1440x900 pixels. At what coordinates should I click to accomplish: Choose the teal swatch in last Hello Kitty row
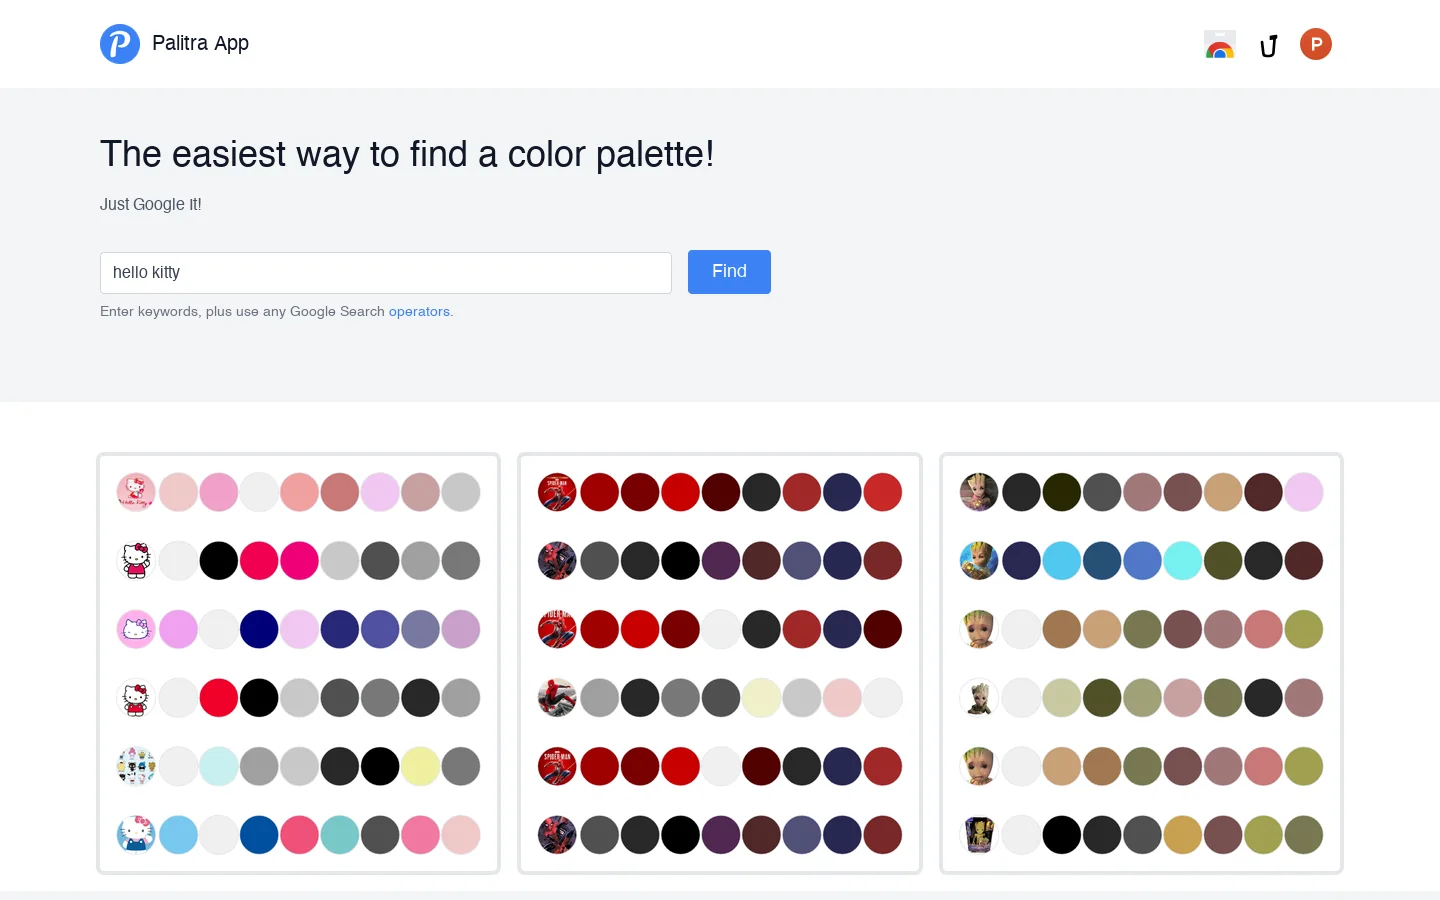coord(340,835)
